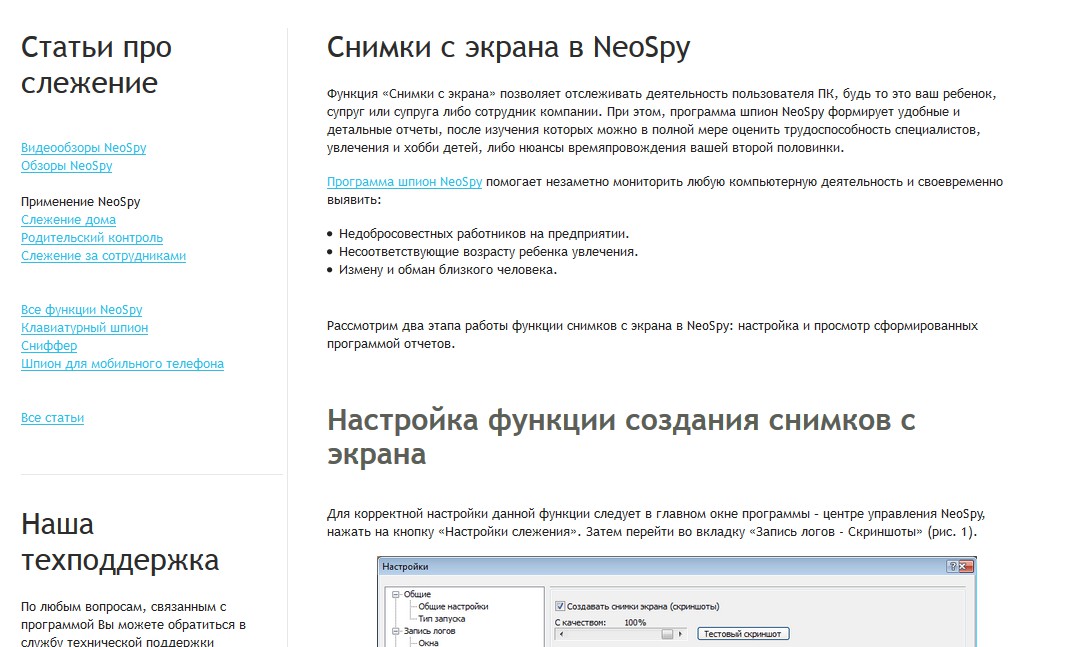The width and height of the screenshot is (1091, 647).
Task: Click the С качеством 100% label
Action: (x=600, y=623)
